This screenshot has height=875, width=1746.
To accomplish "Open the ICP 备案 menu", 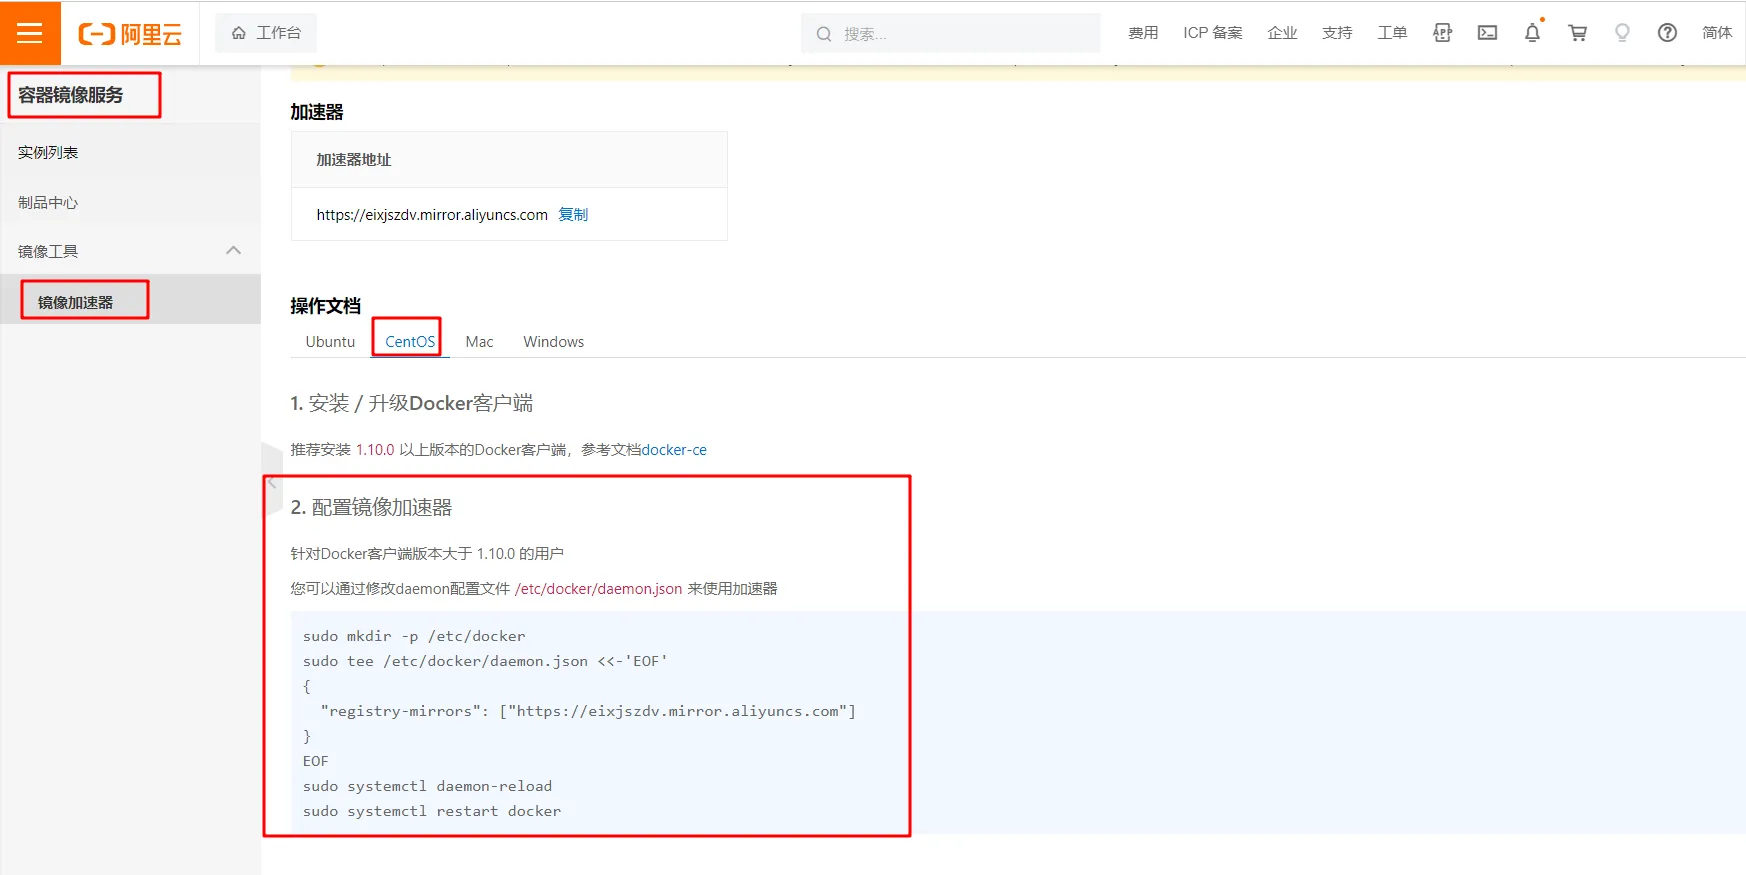I will pos(1213,33).
